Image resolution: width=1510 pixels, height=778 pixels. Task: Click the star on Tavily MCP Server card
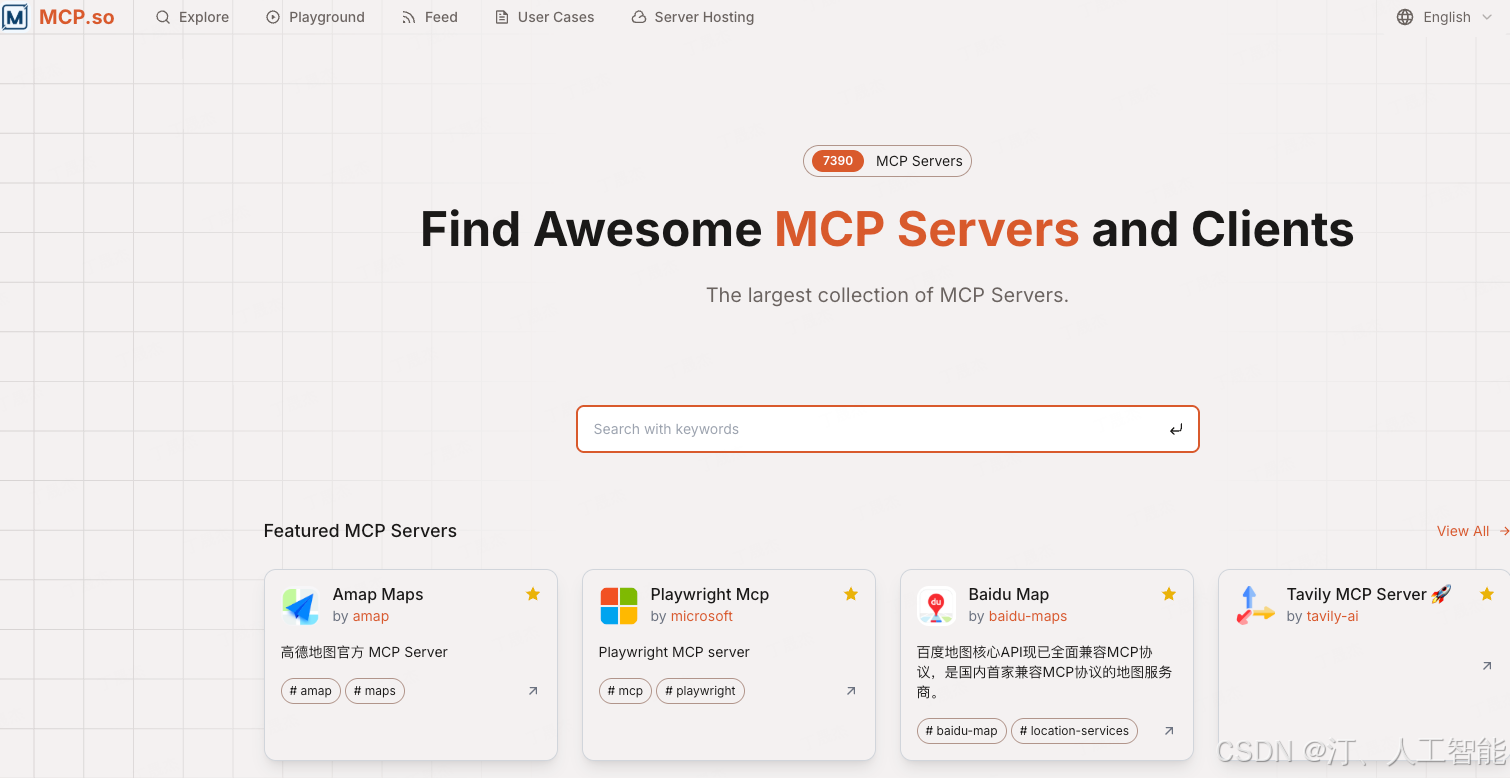pyautogui.click(x=1487, y=594)
